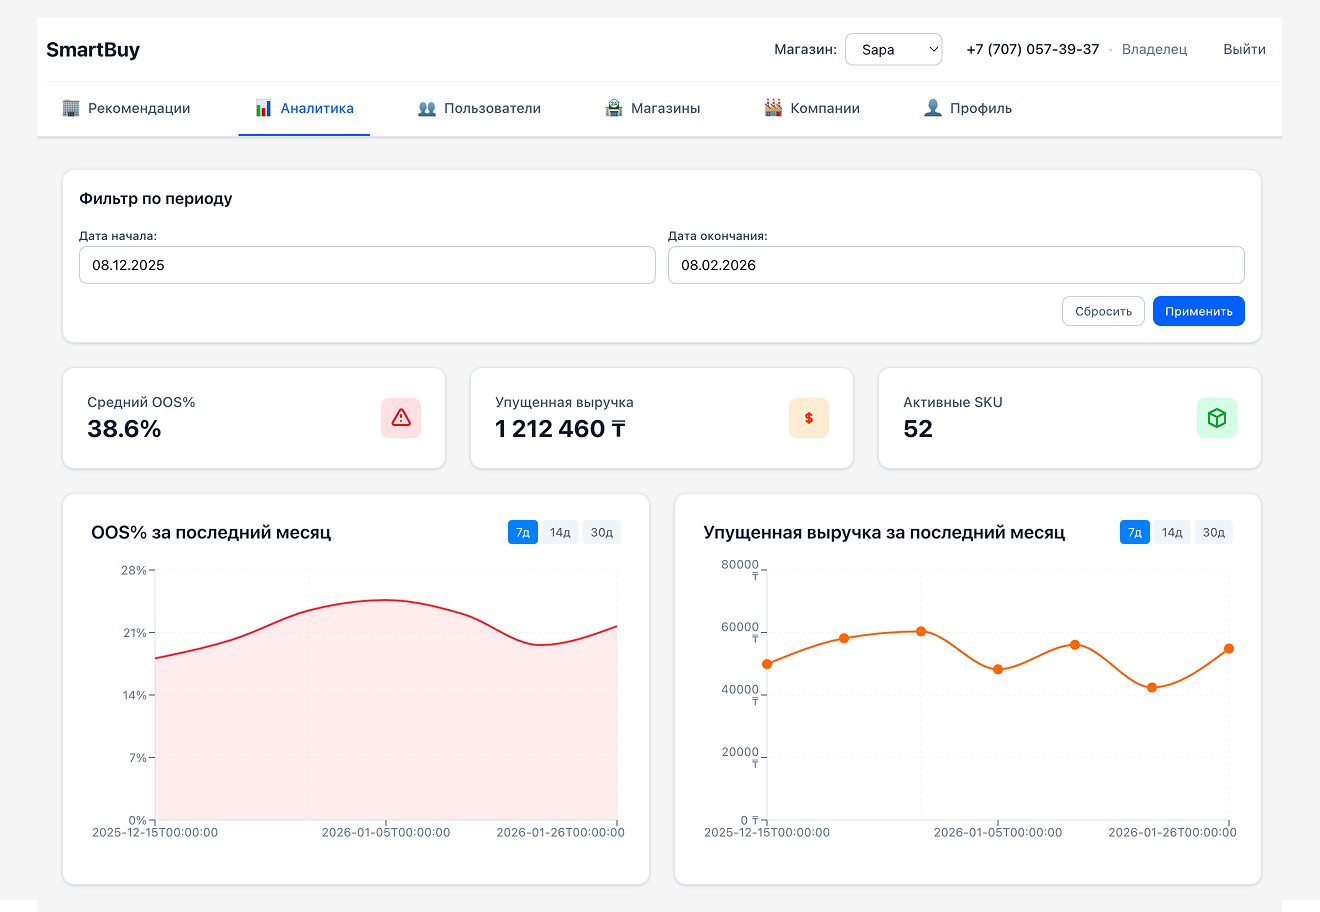Click the factory icon beside Компании

point(773,108)
